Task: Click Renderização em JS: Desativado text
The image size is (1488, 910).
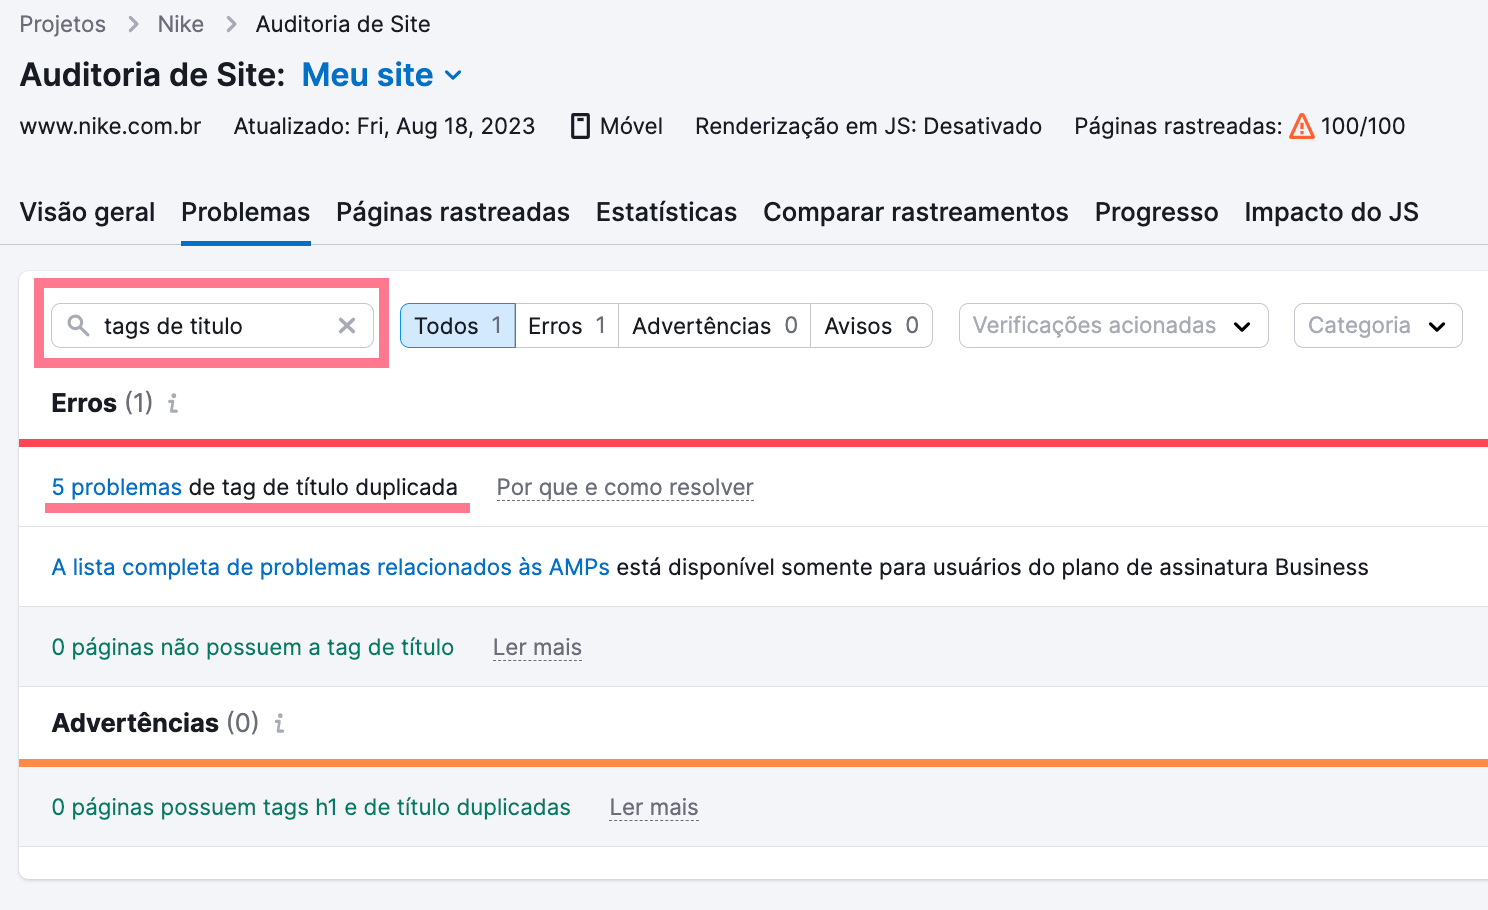Action: point(869,126)
